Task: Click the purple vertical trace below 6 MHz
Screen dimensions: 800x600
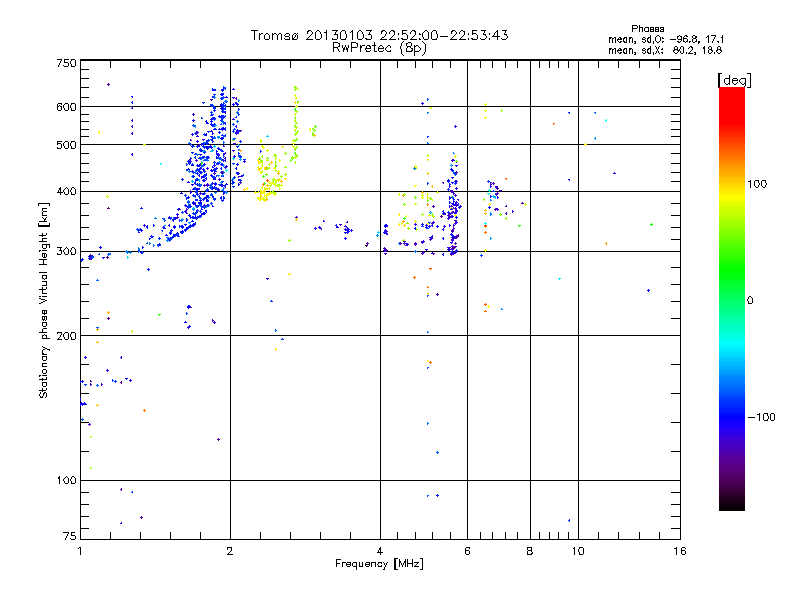Action: point(454,204)
